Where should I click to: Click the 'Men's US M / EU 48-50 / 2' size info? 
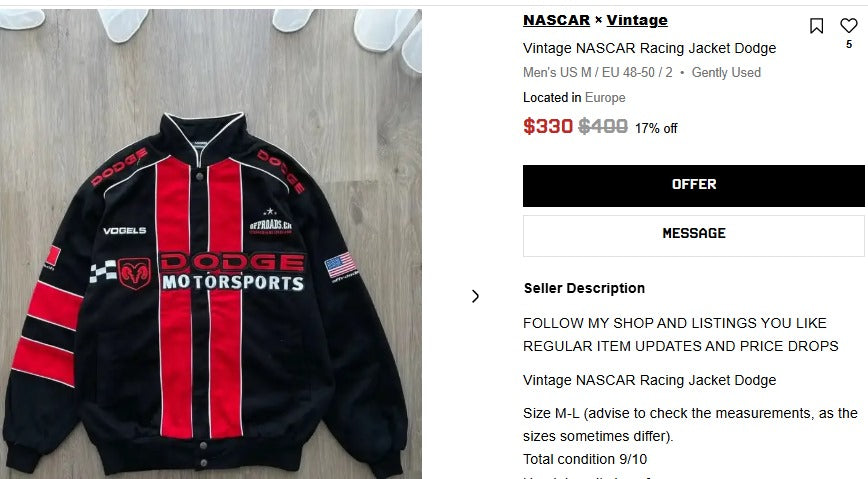[x=597, y=72]
